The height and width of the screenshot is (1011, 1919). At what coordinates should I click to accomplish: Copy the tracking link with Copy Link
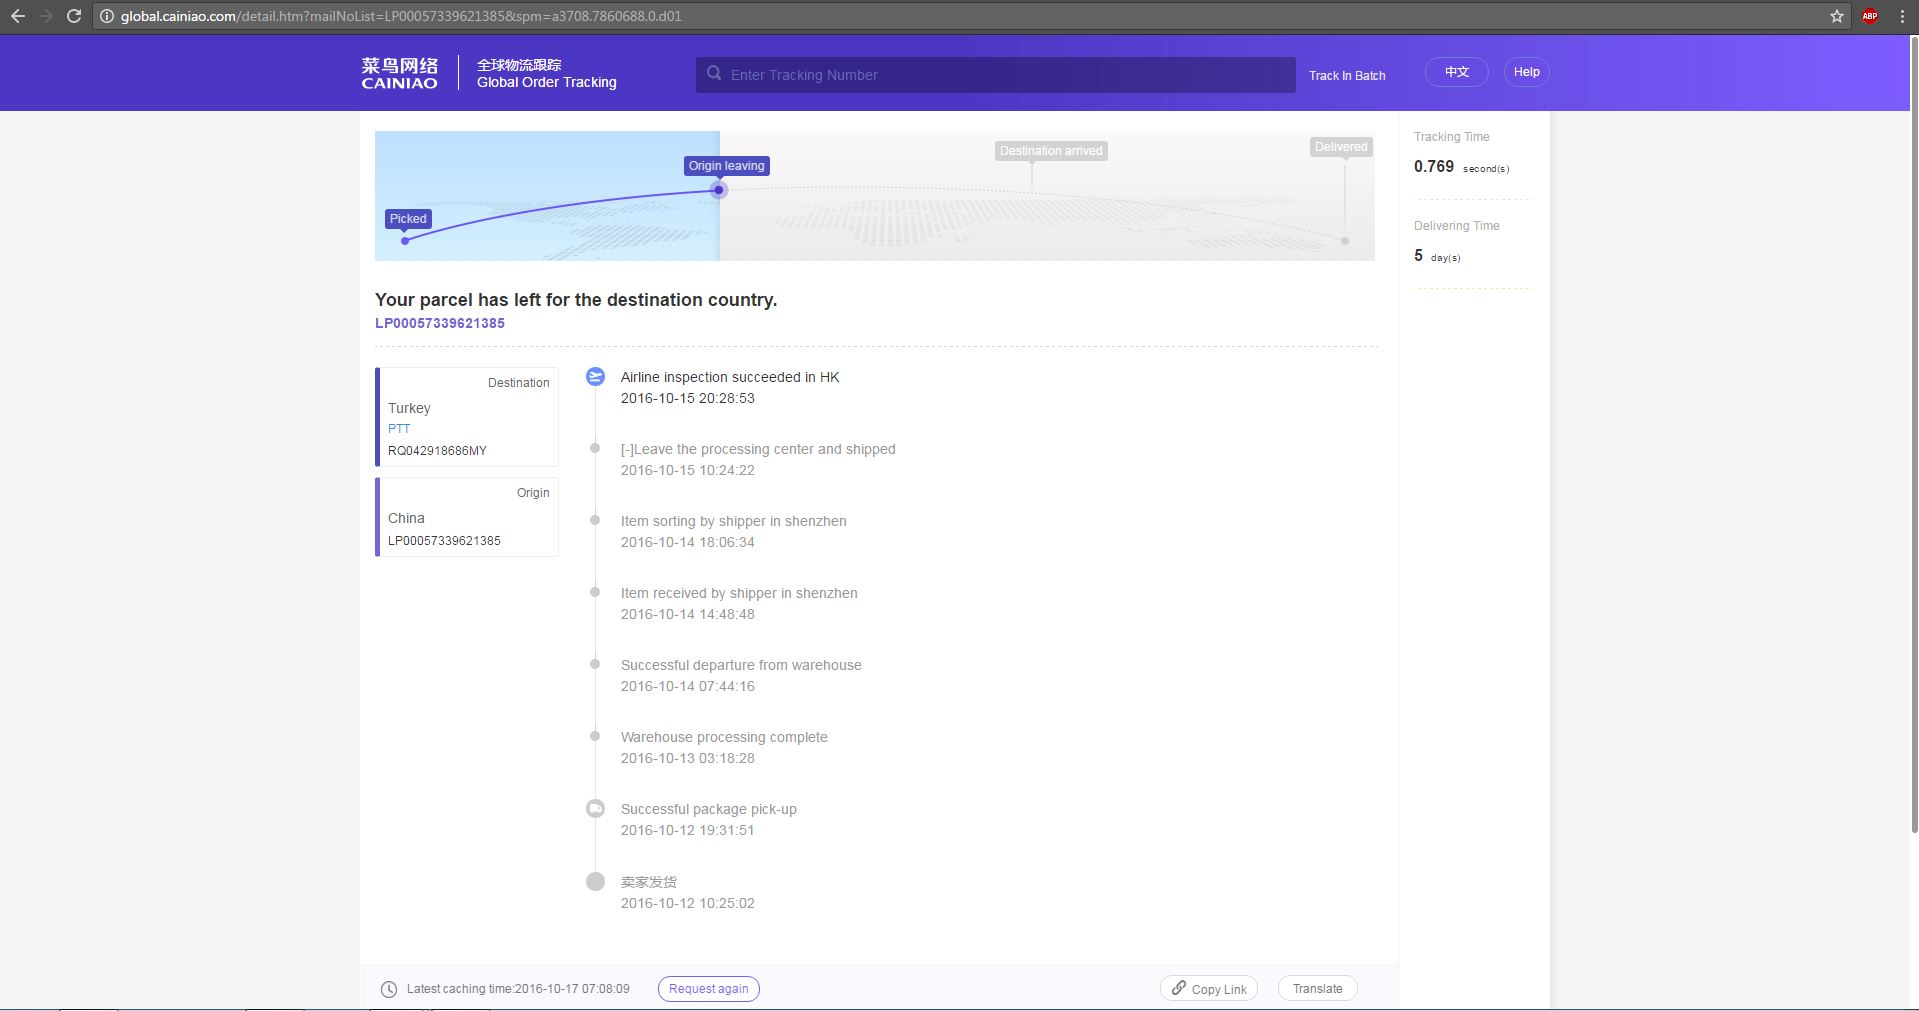1209,989
